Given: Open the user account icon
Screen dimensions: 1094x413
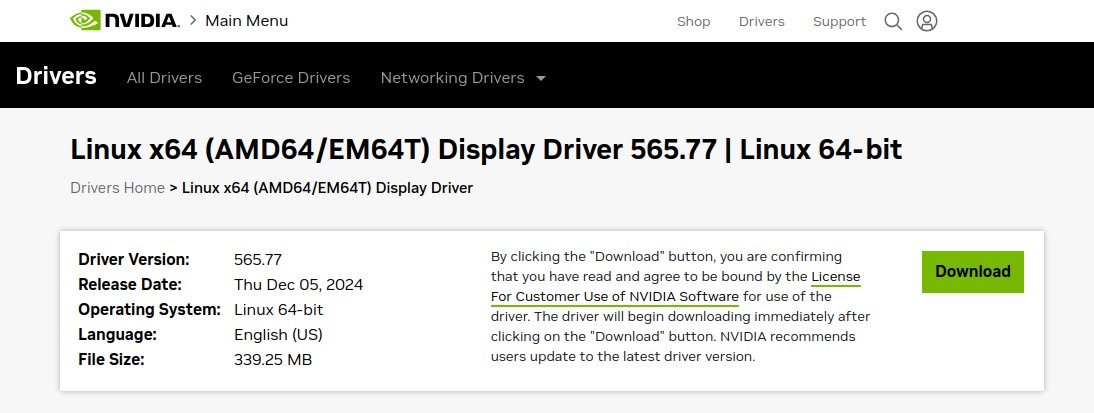Looking at the screenshot, I should click(x=927, y=21).
